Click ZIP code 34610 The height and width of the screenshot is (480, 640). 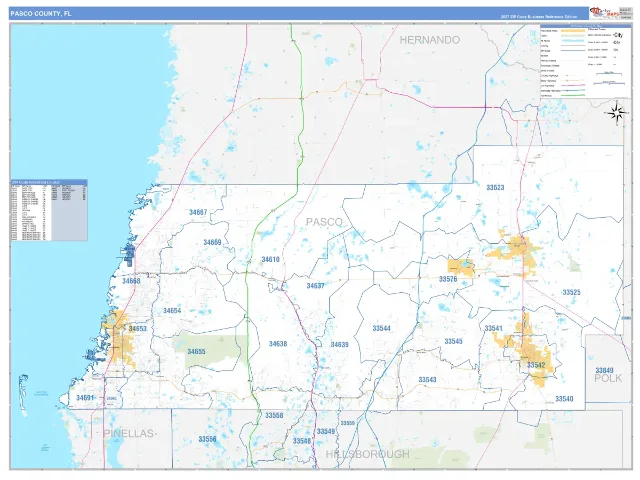coord(270,259)
